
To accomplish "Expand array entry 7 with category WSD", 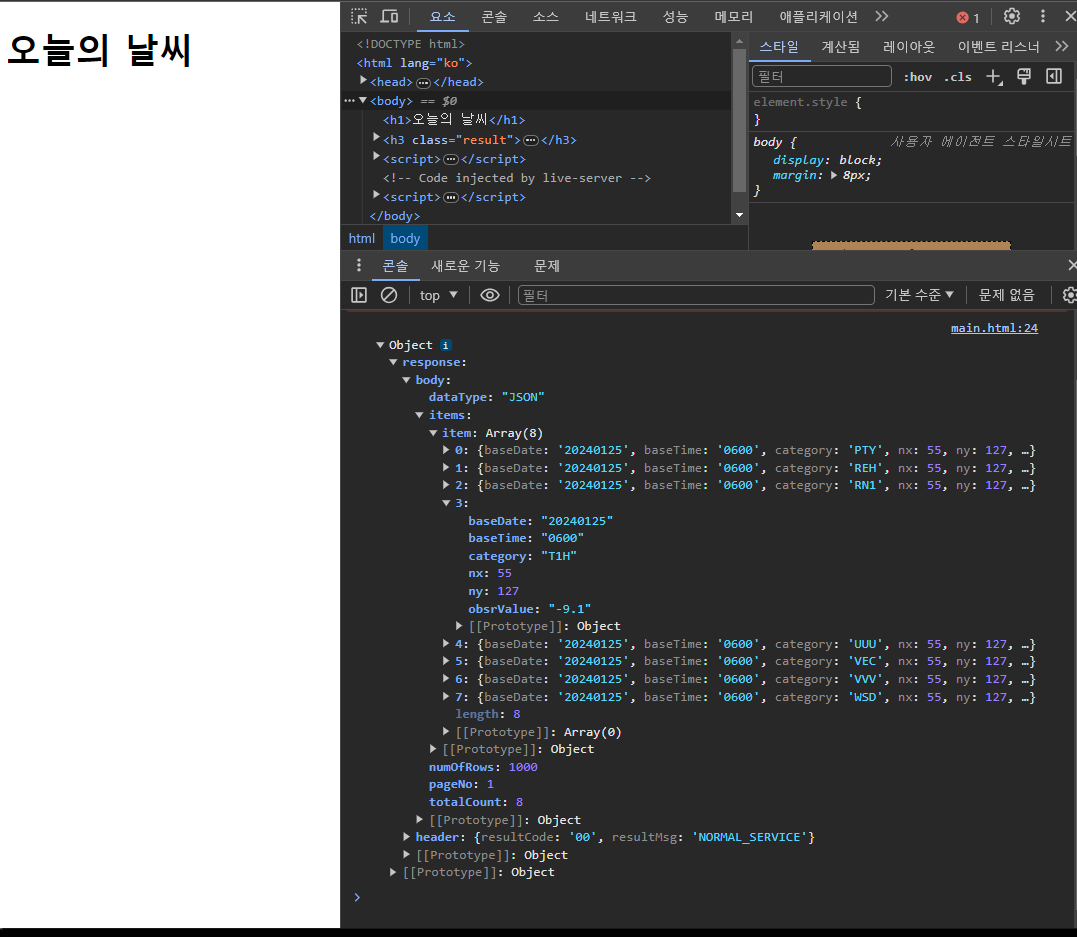I will (446, 697).
